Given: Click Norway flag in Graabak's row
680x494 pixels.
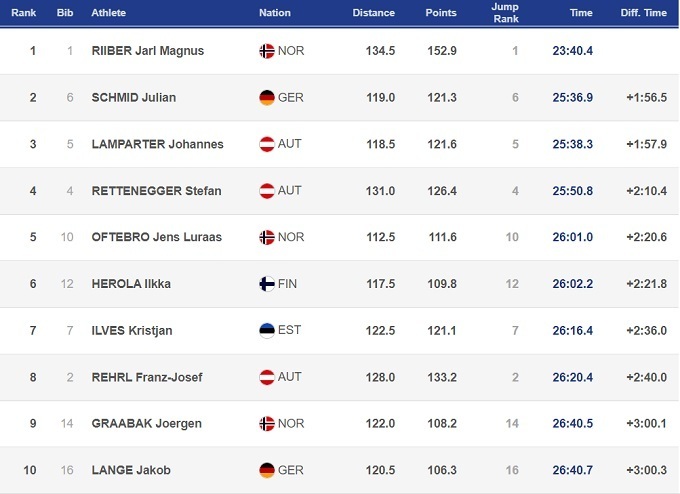Looking at the screenshot, I should pos(267,424).
